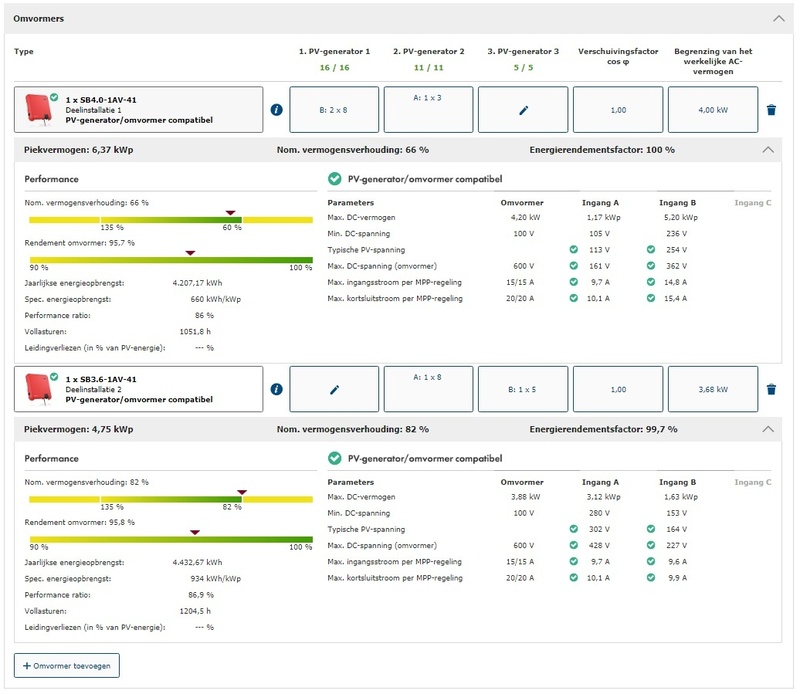This screenshot has width=800, height=694.
Task: Edit PV-generator 3 pencil for SB4.0 inverter
Action: click(x=523, y=110)
